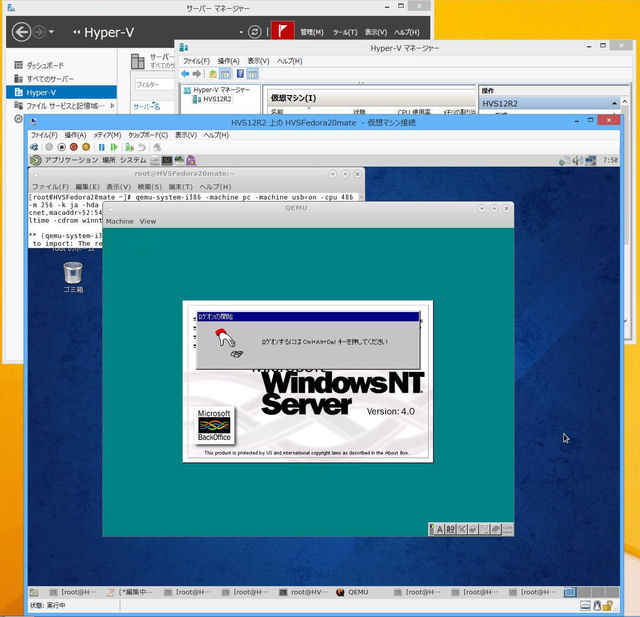Click the back arrow in Hyper-V Manager toolbar
Image resolution: width=640 pixels, height=617 pixels.
point(185,74)
